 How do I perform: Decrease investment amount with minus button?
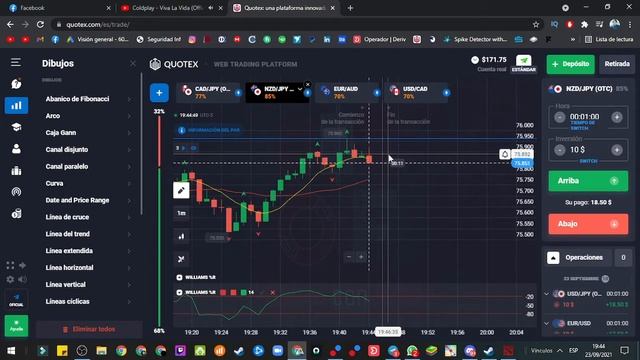[560, 150]
